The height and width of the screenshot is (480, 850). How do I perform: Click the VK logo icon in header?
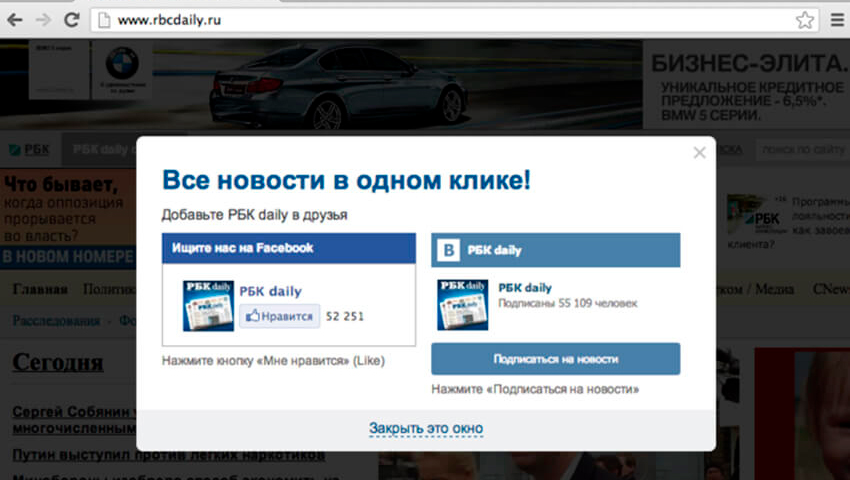(449, 250)
